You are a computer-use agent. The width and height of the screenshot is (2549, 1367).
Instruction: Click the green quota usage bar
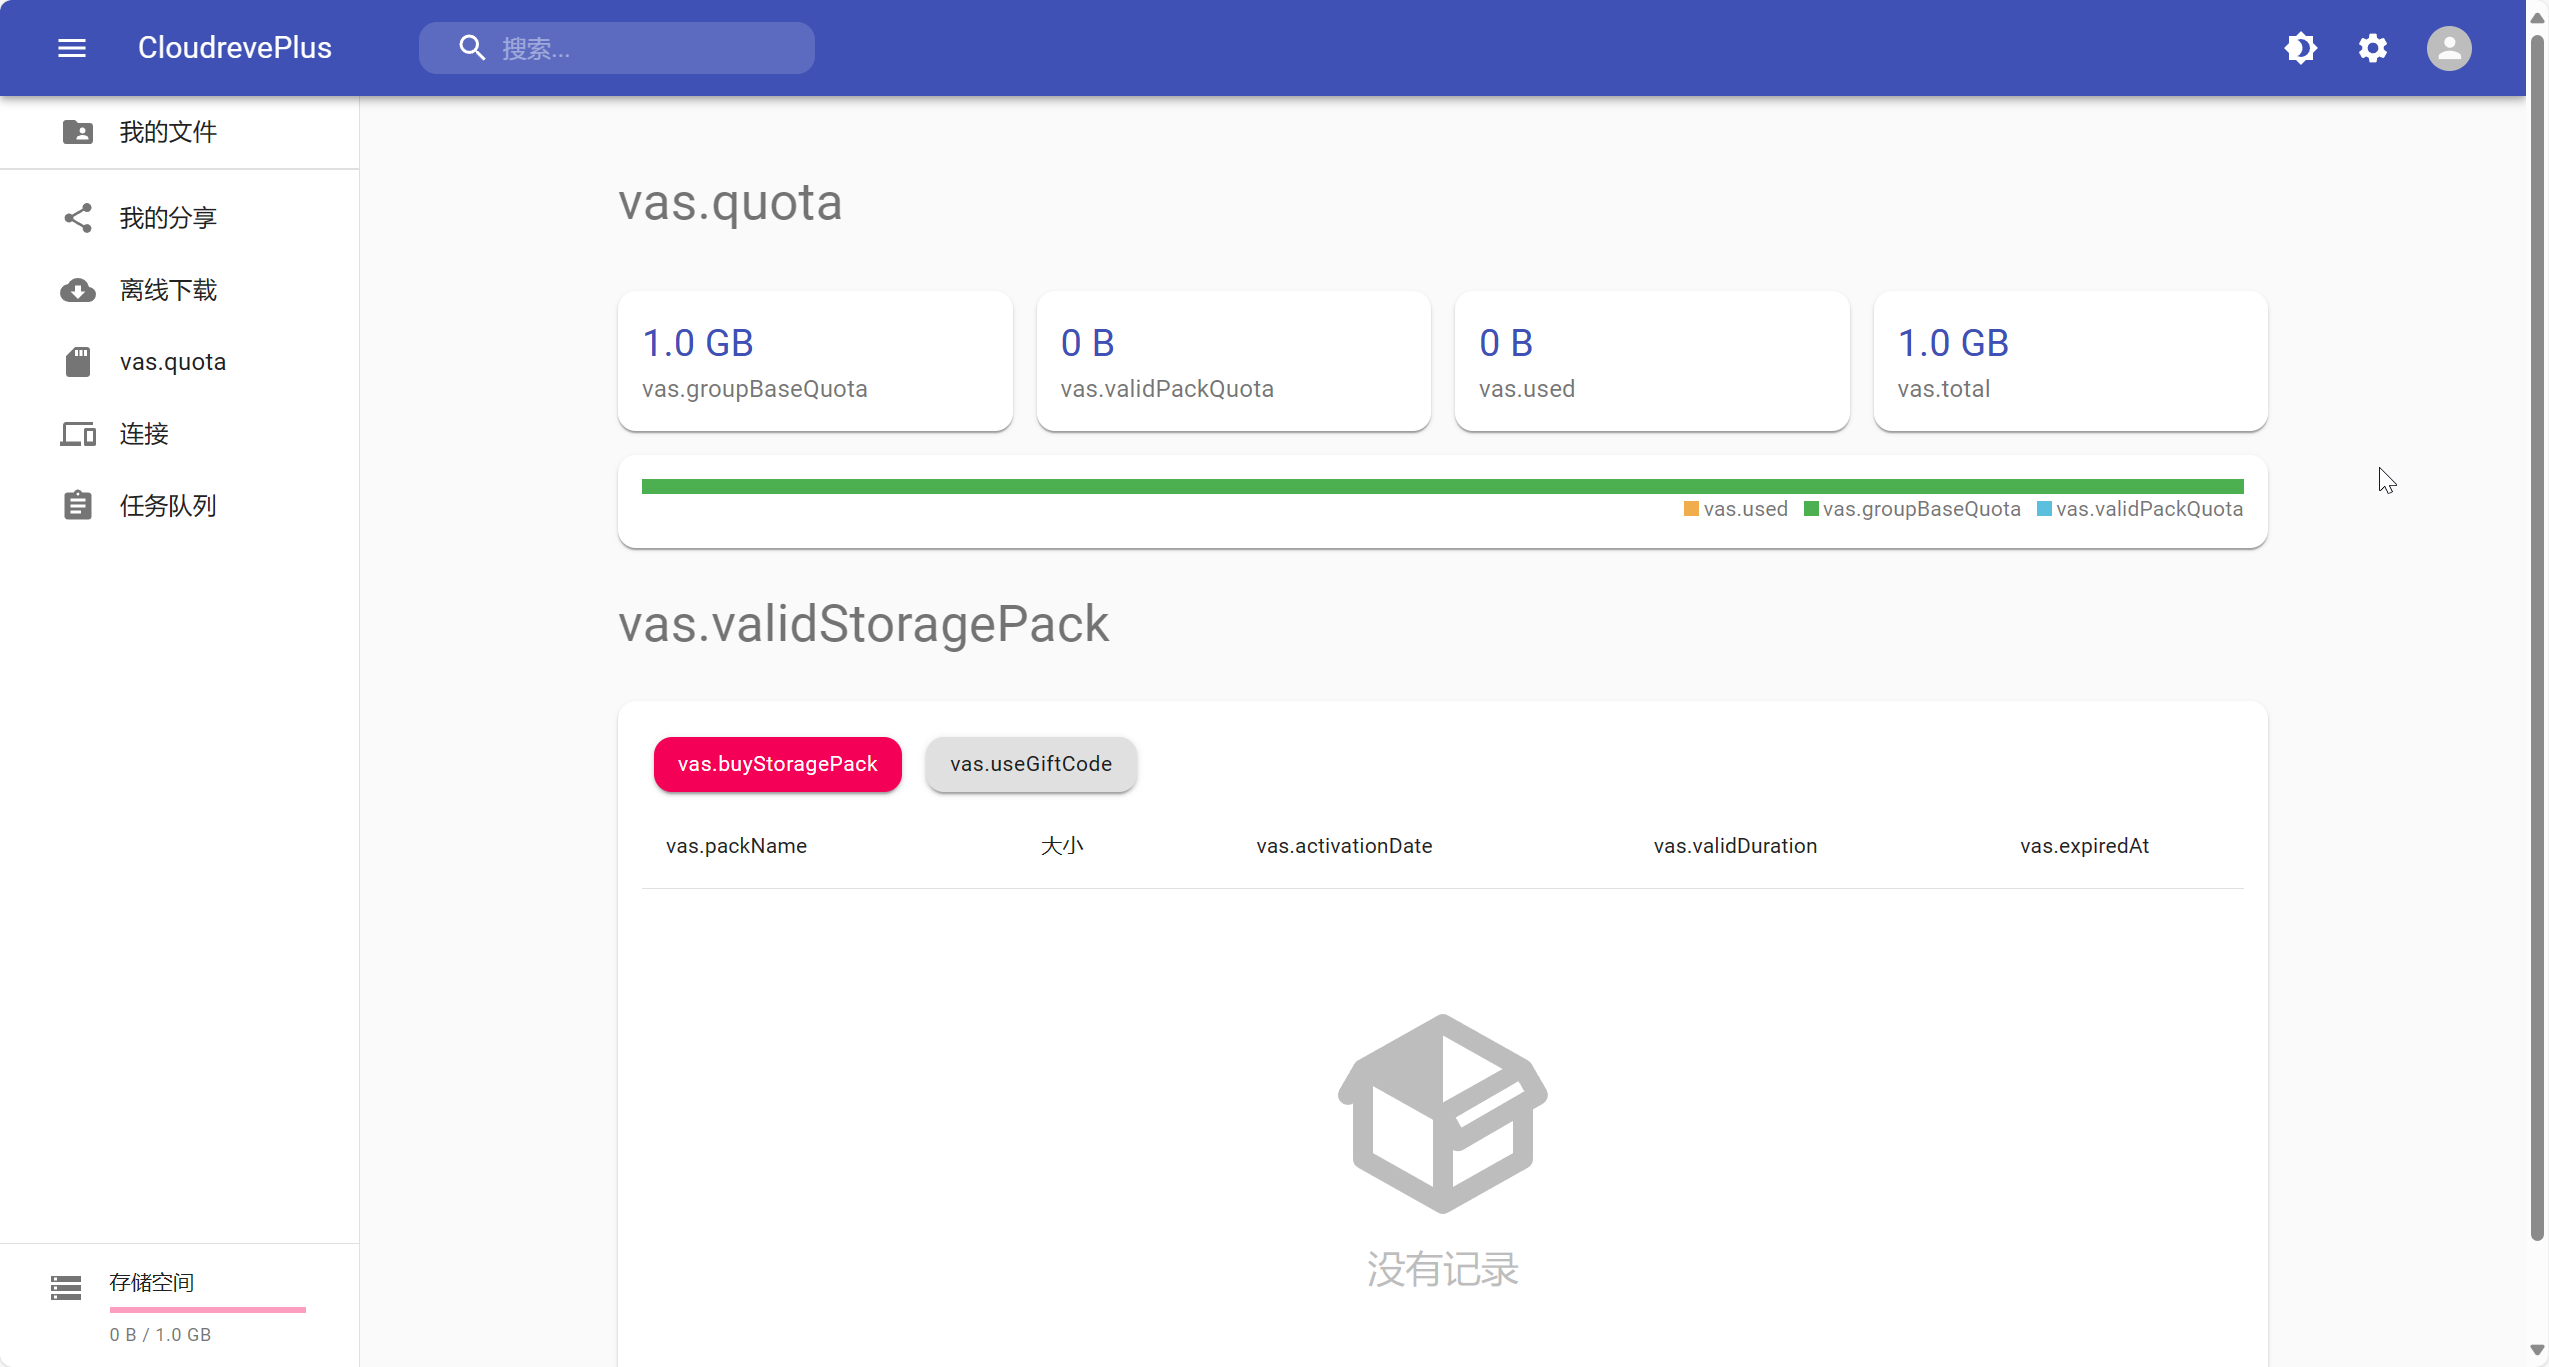(x=1442, y=486)
